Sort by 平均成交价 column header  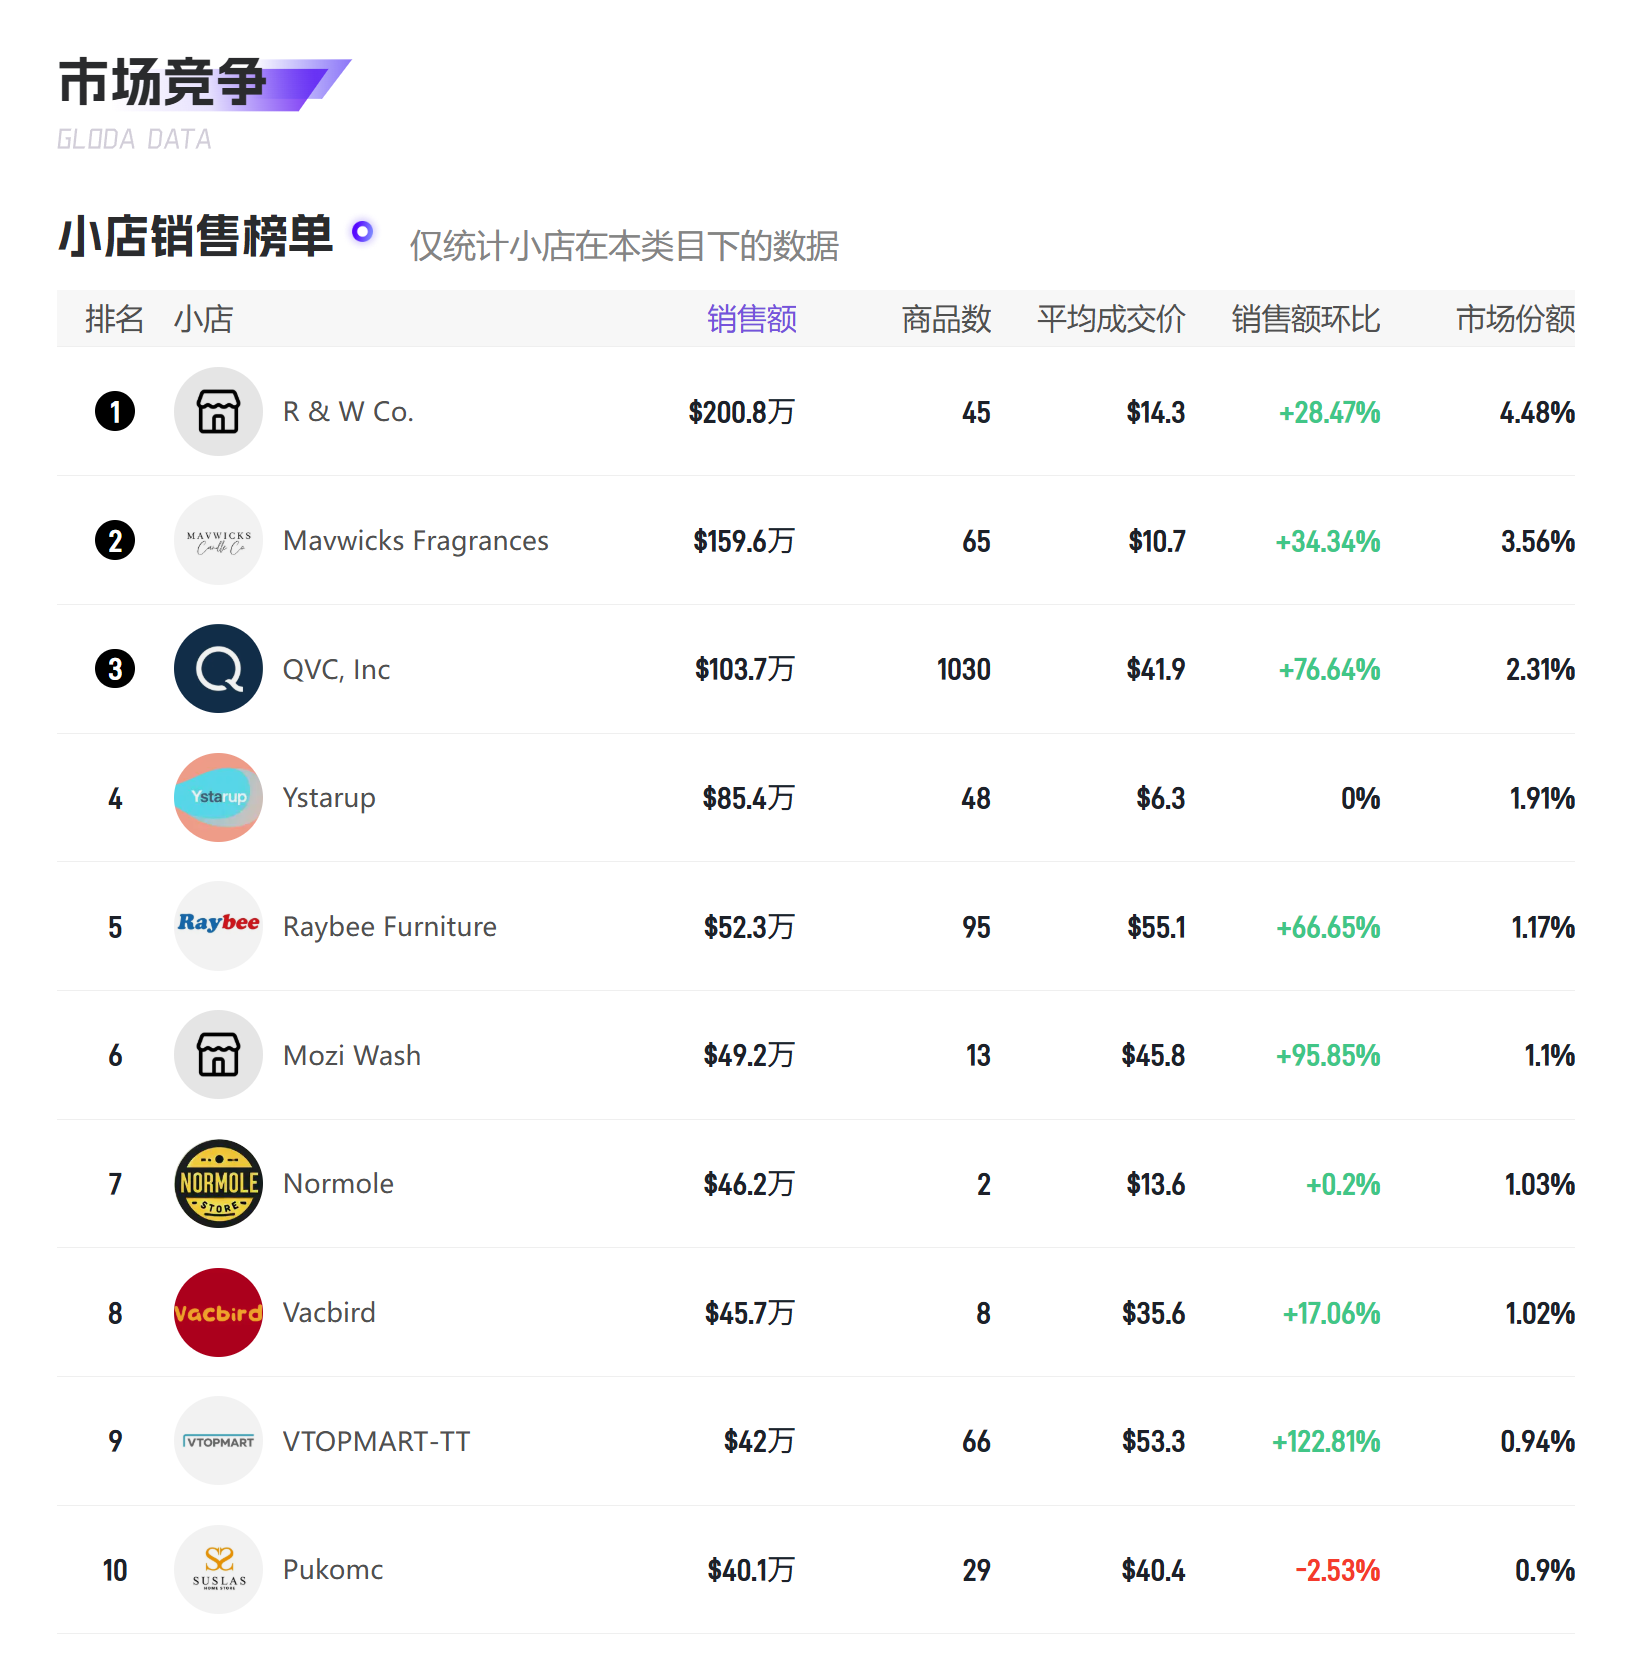coord(1111,319)
